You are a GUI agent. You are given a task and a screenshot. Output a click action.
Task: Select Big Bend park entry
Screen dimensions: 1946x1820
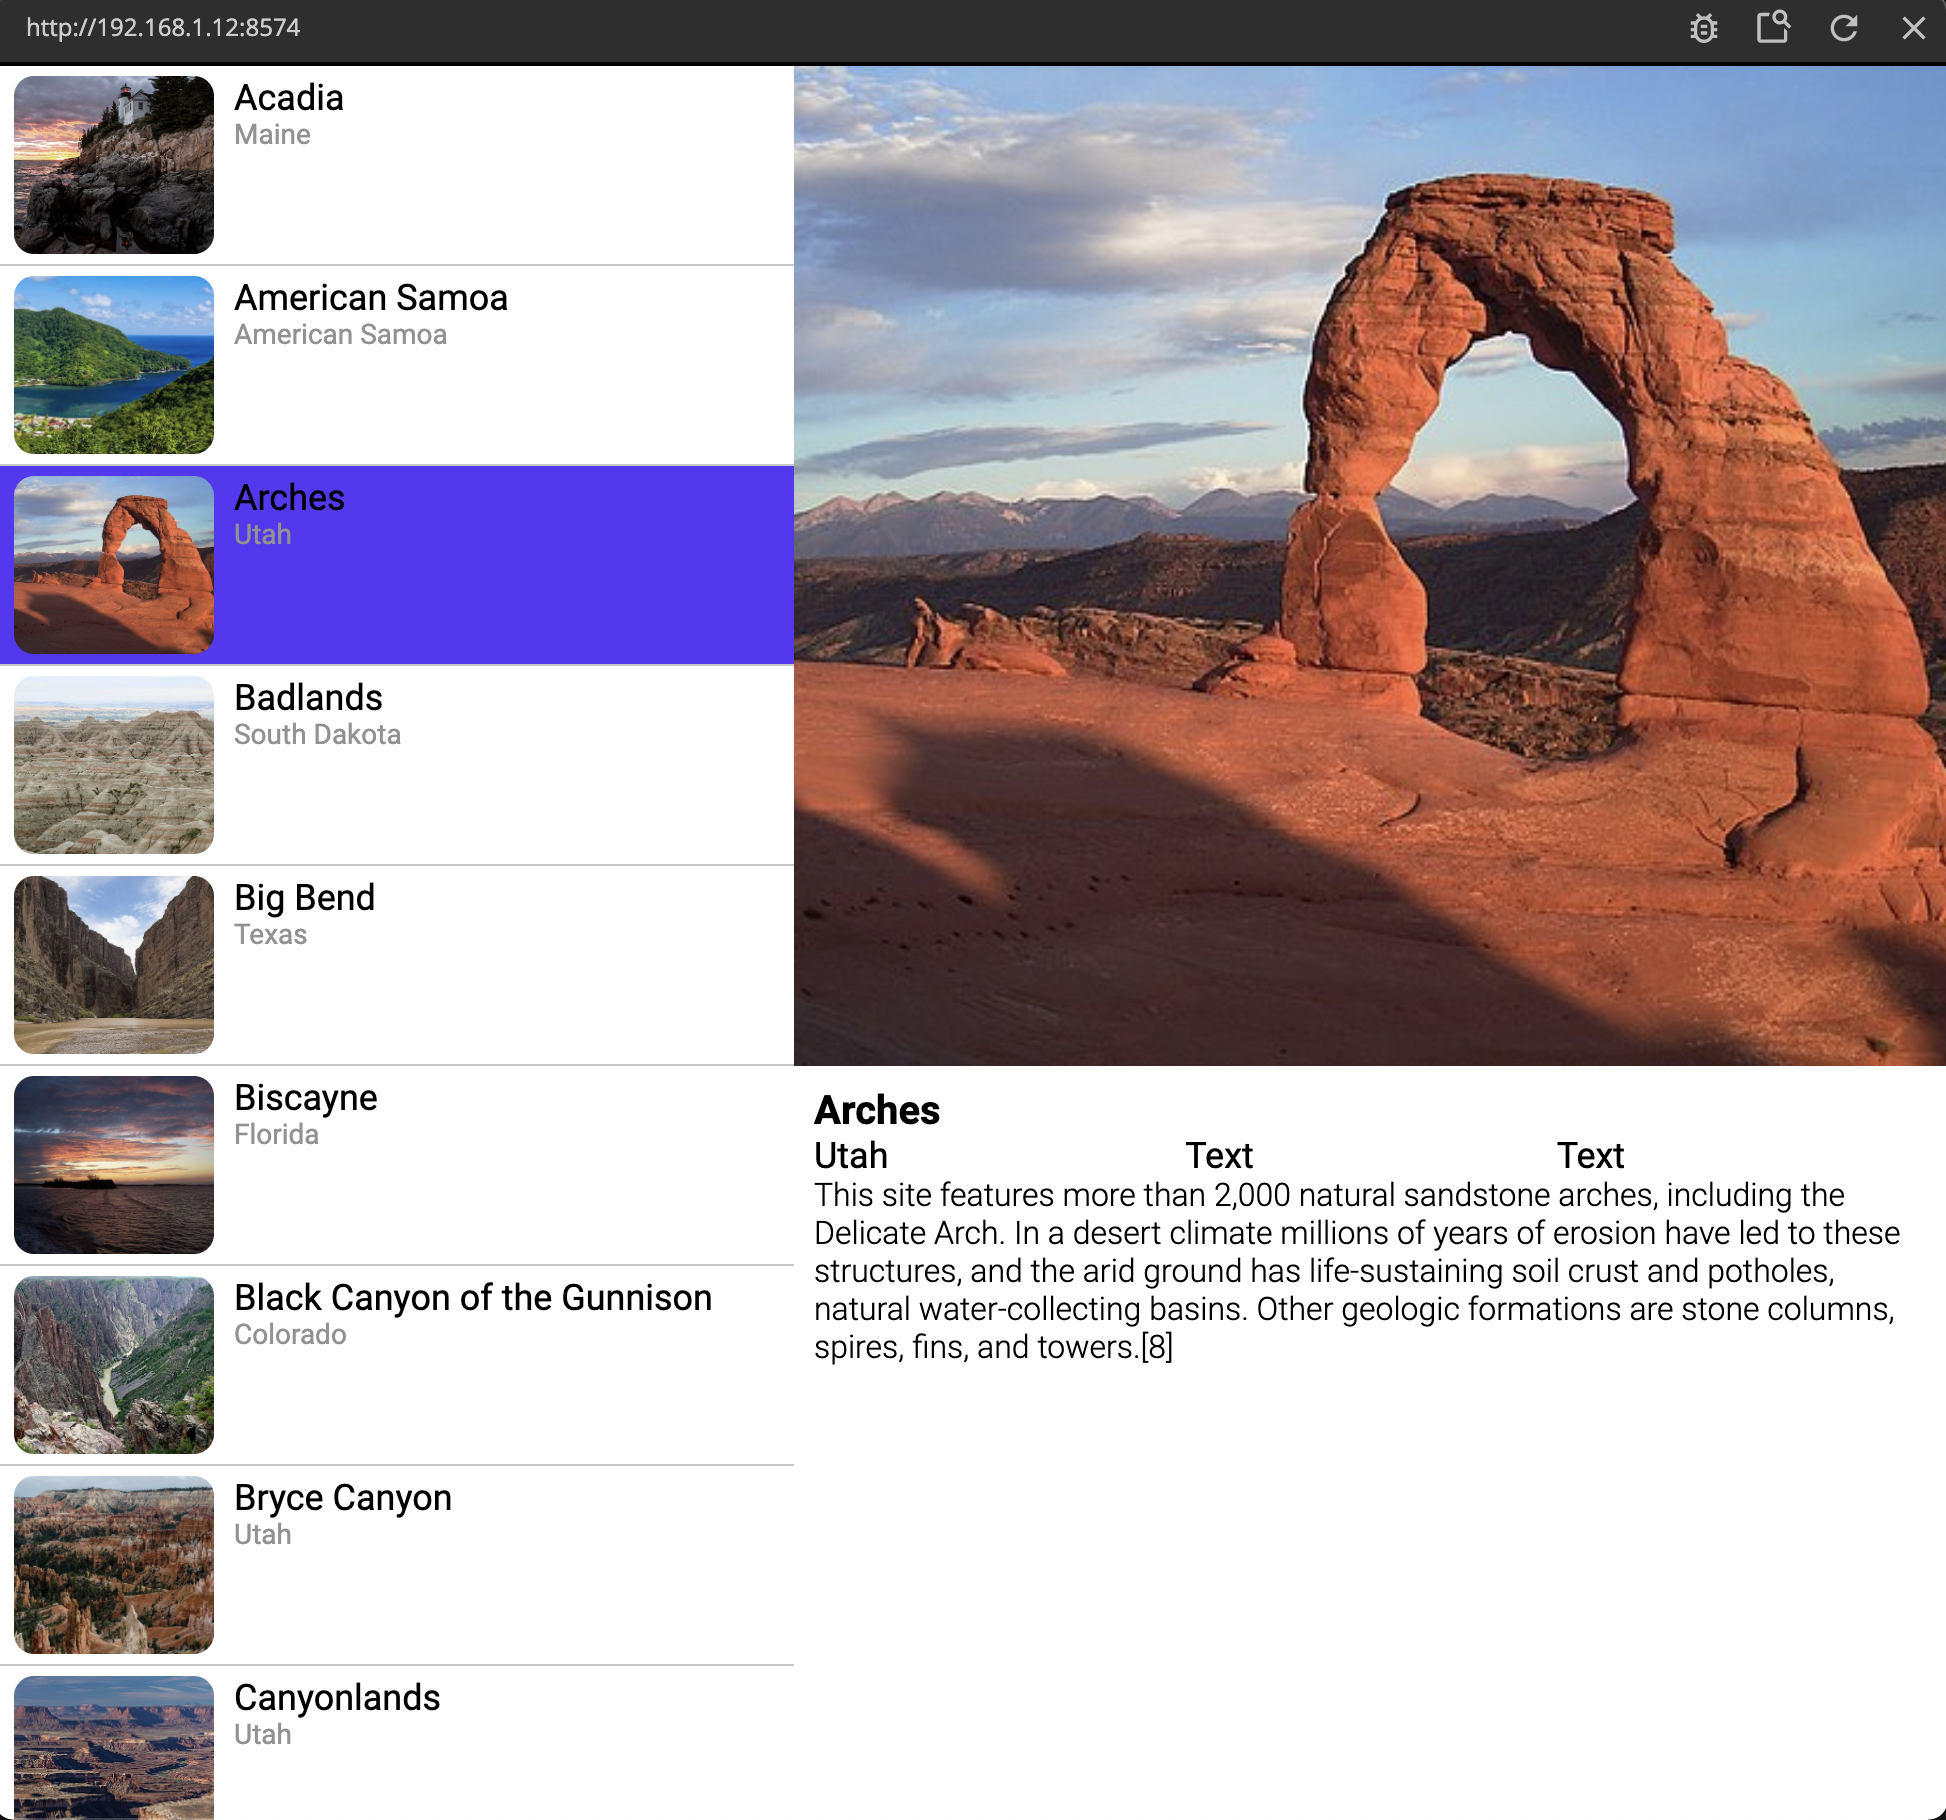pos(397,965)
